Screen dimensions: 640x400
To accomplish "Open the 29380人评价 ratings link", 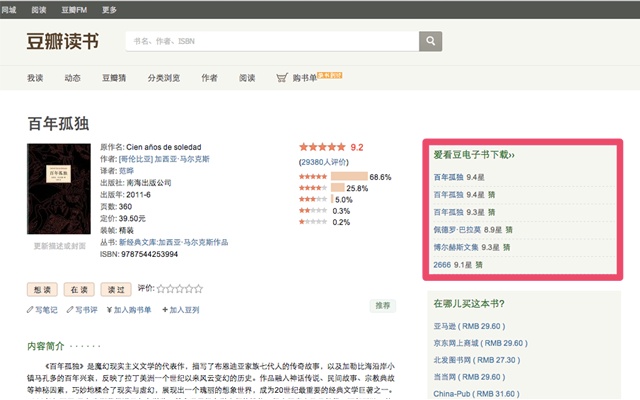I will [324, 162].
